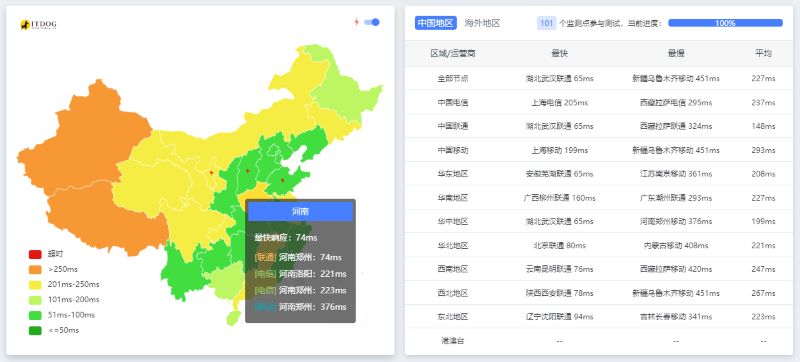
Task: Select the 华南地区 row label
Action: point(453,198)
